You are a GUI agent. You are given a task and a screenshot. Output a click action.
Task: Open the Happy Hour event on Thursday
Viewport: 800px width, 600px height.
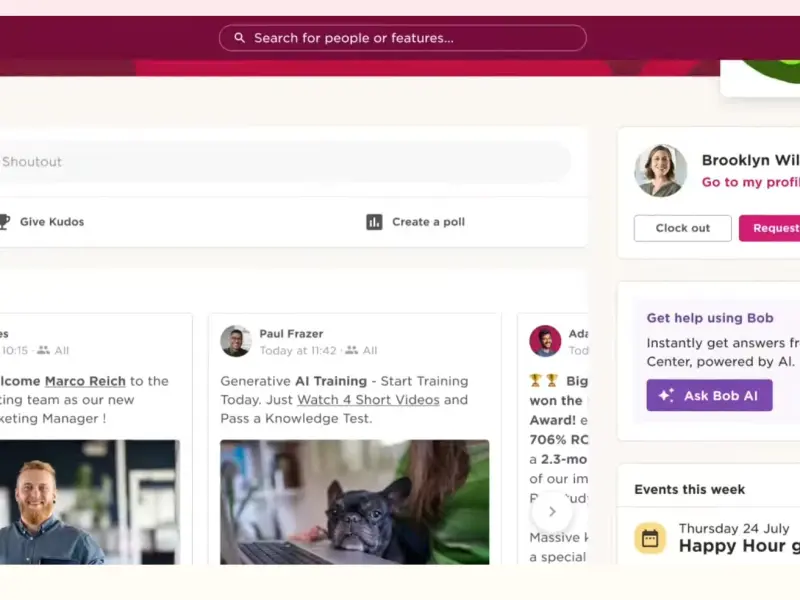coord(738,546)
